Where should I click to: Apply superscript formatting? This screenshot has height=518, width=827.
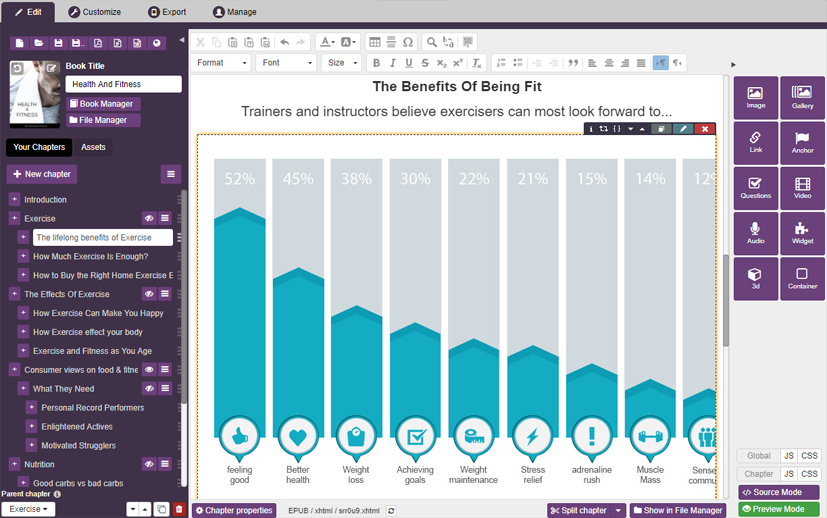tap(458, 63)
